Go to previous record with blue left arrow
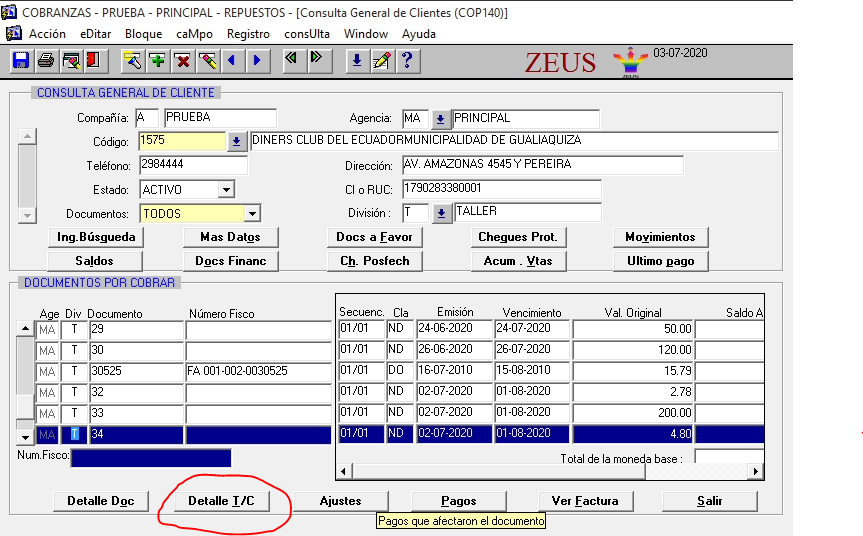This screenshot has width=863, height=536. tap(232, 61)
